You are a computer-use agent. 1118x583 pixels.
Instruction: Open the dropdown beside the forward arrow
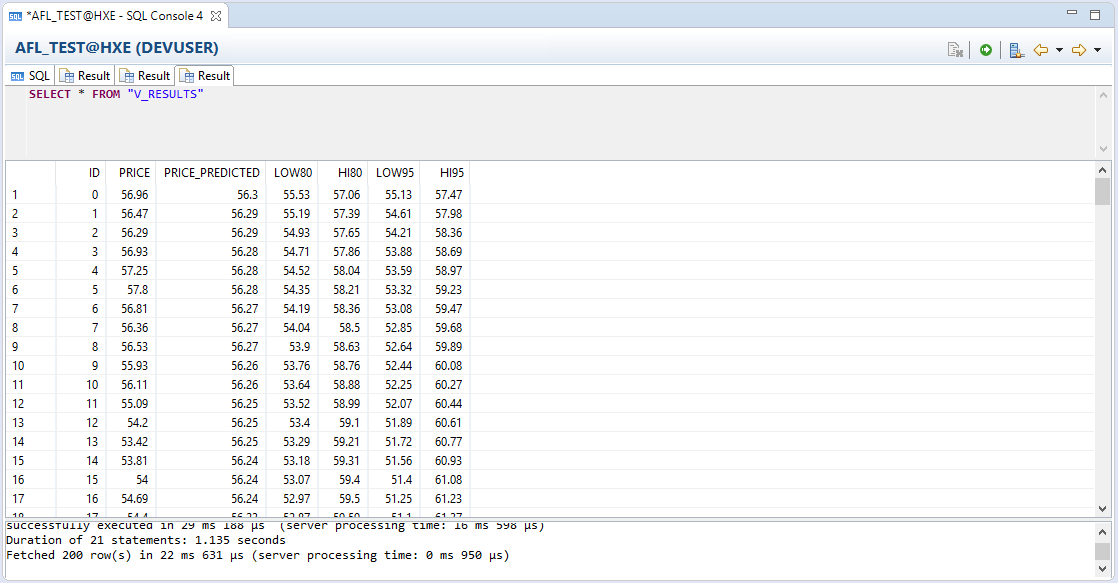(x=1097, y=50)
